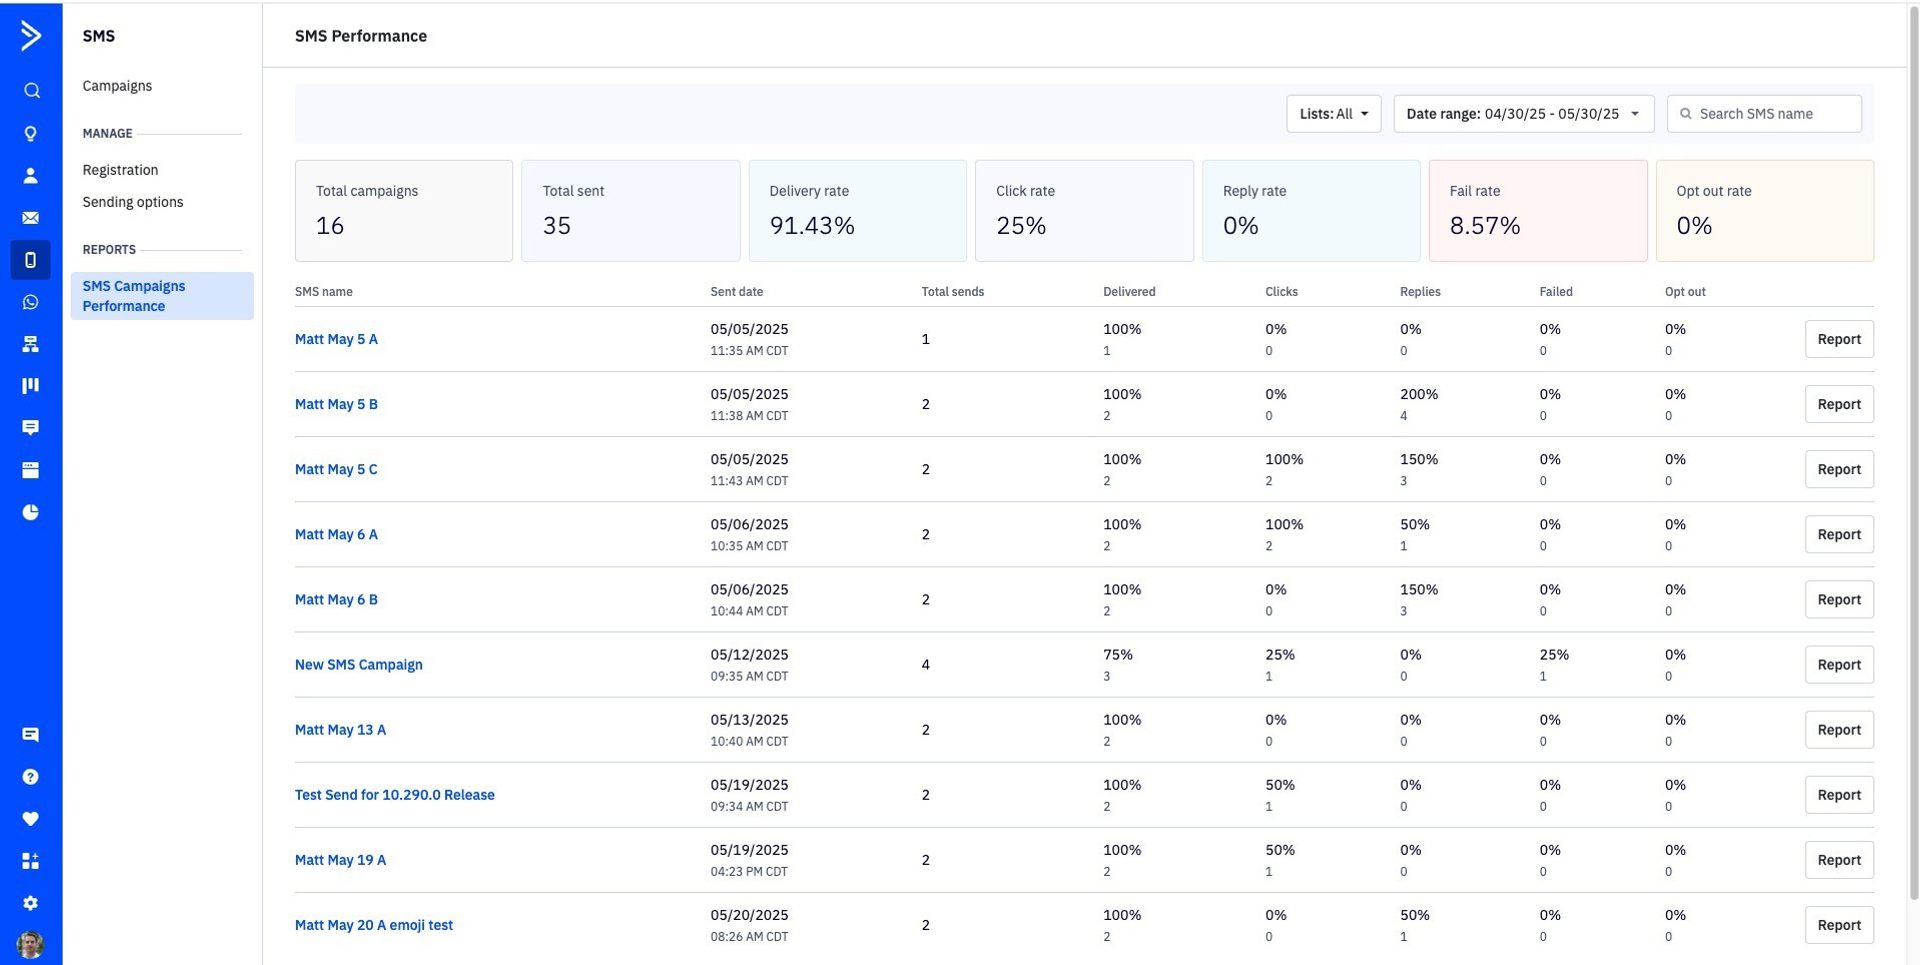This screenshot has height=965, width=1920.
Task: Open the Matt May 5 C campaign link
Action: 336,469
